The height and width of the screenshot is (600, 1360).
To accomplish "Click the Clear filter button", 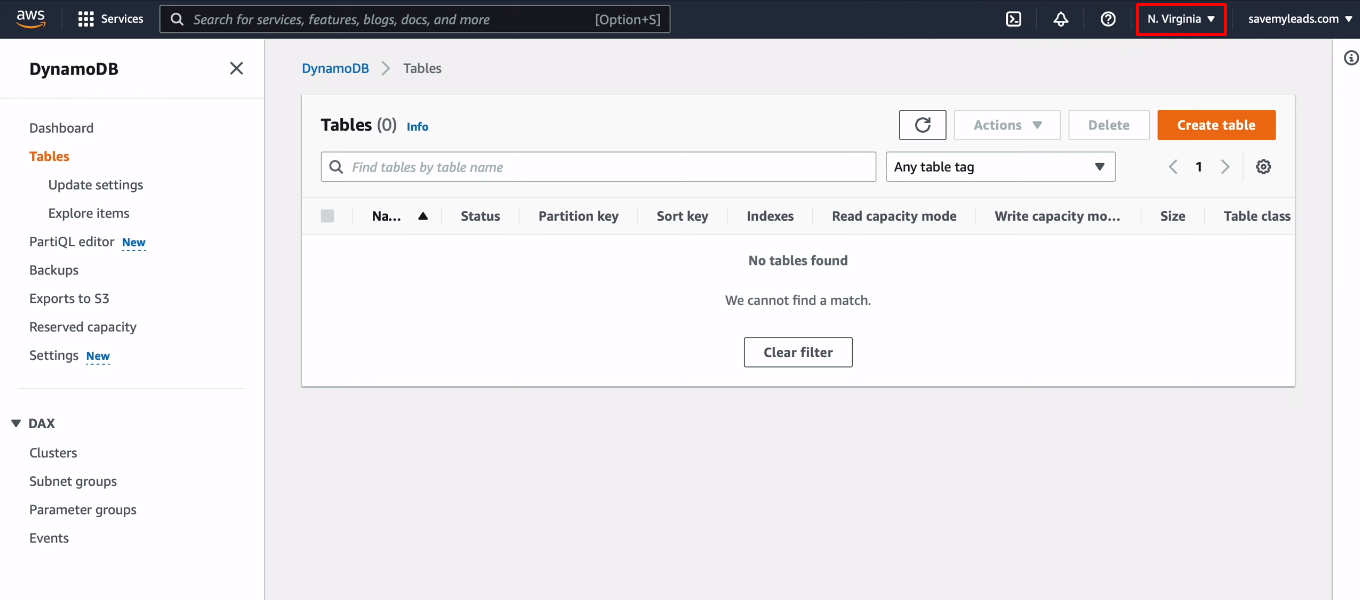I will 798,352.
